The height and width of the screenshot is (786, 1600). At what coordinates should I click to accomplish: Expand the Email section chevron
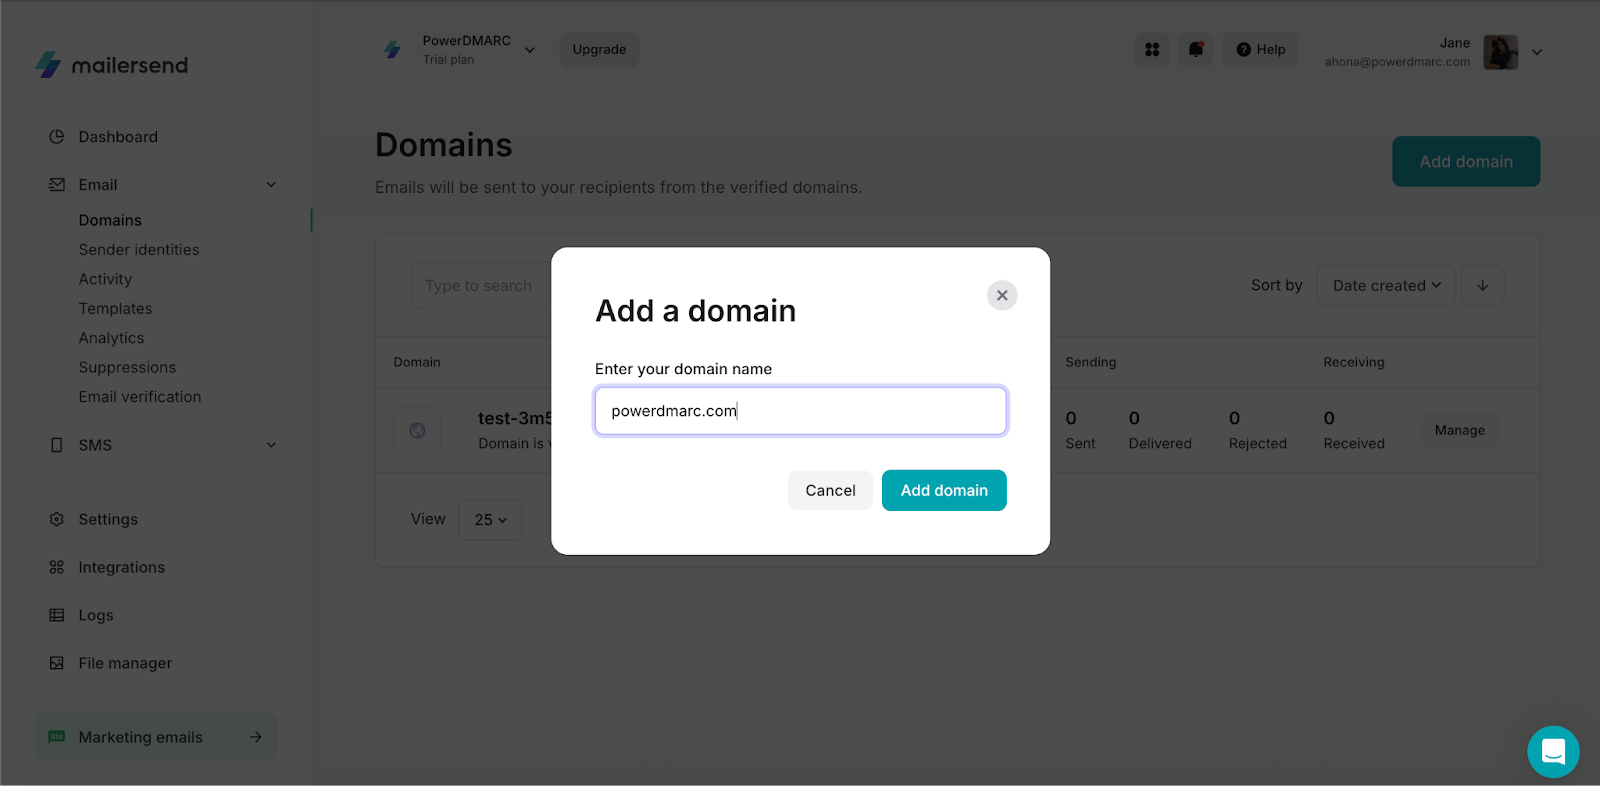coord(271,185)
